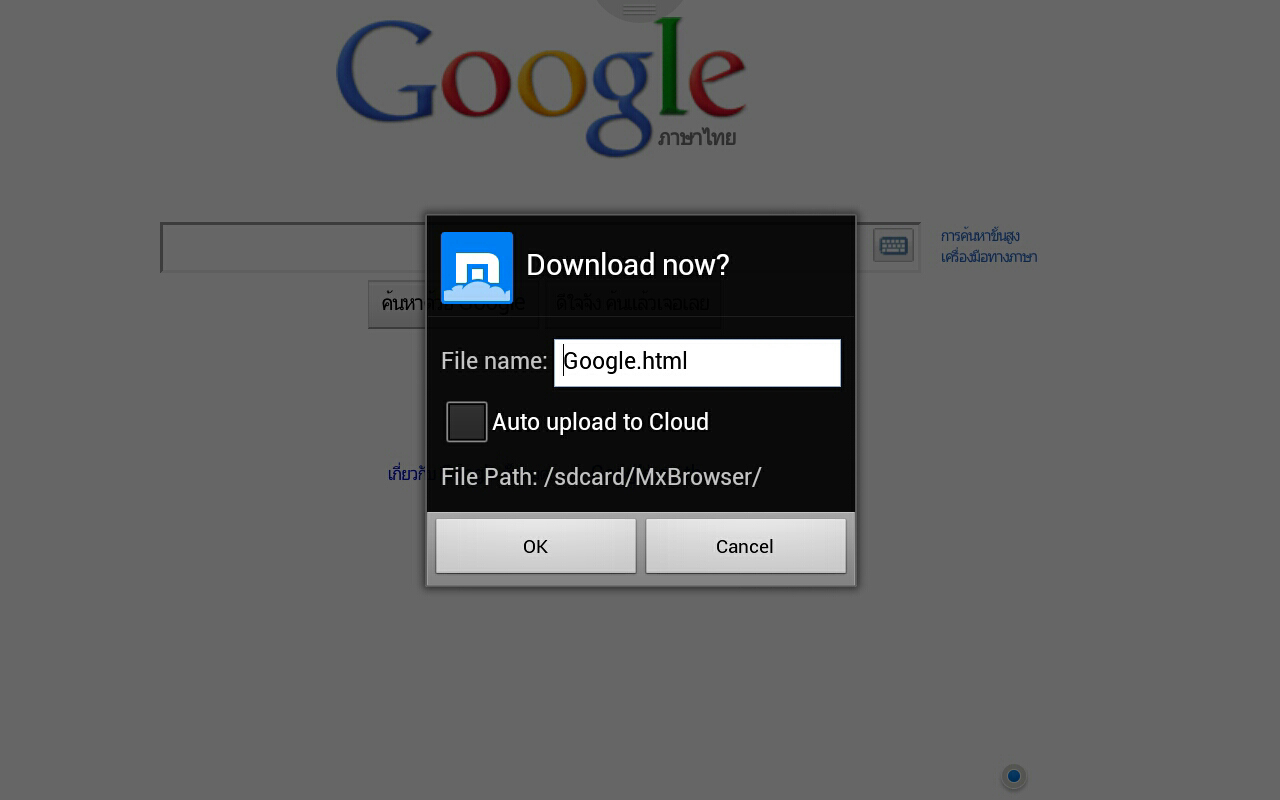Click the 'Download now?' dialog title
This screenshot has width=1280, height=800.
click(x=628, y=265)
